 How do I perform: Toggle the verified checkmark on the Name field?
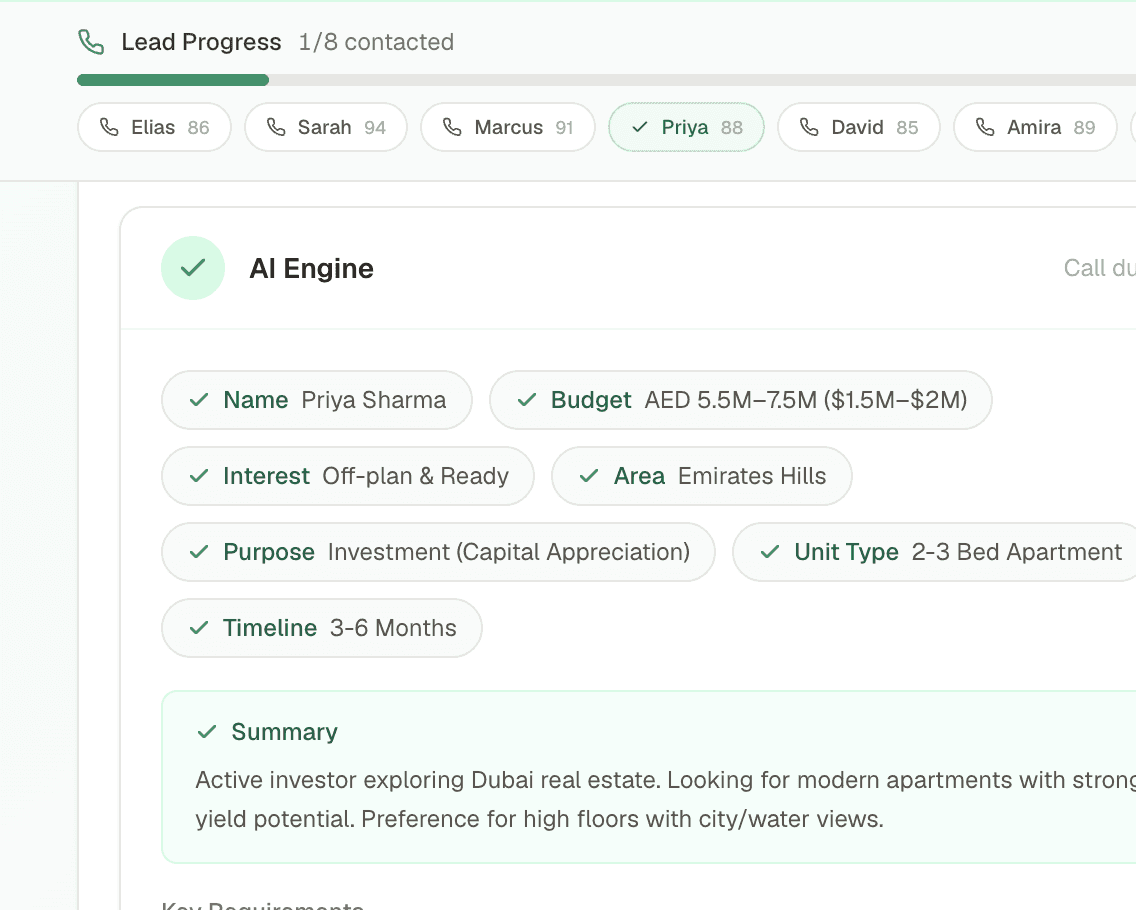[198, 400]
